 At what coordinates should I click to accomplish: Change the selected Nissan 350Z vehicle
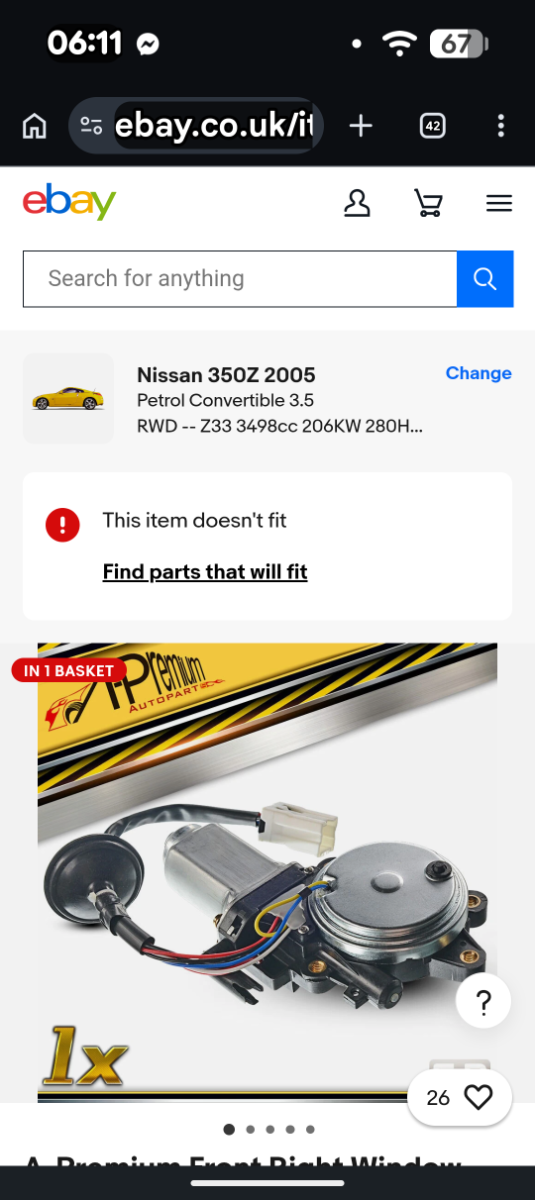coord(478,373)
